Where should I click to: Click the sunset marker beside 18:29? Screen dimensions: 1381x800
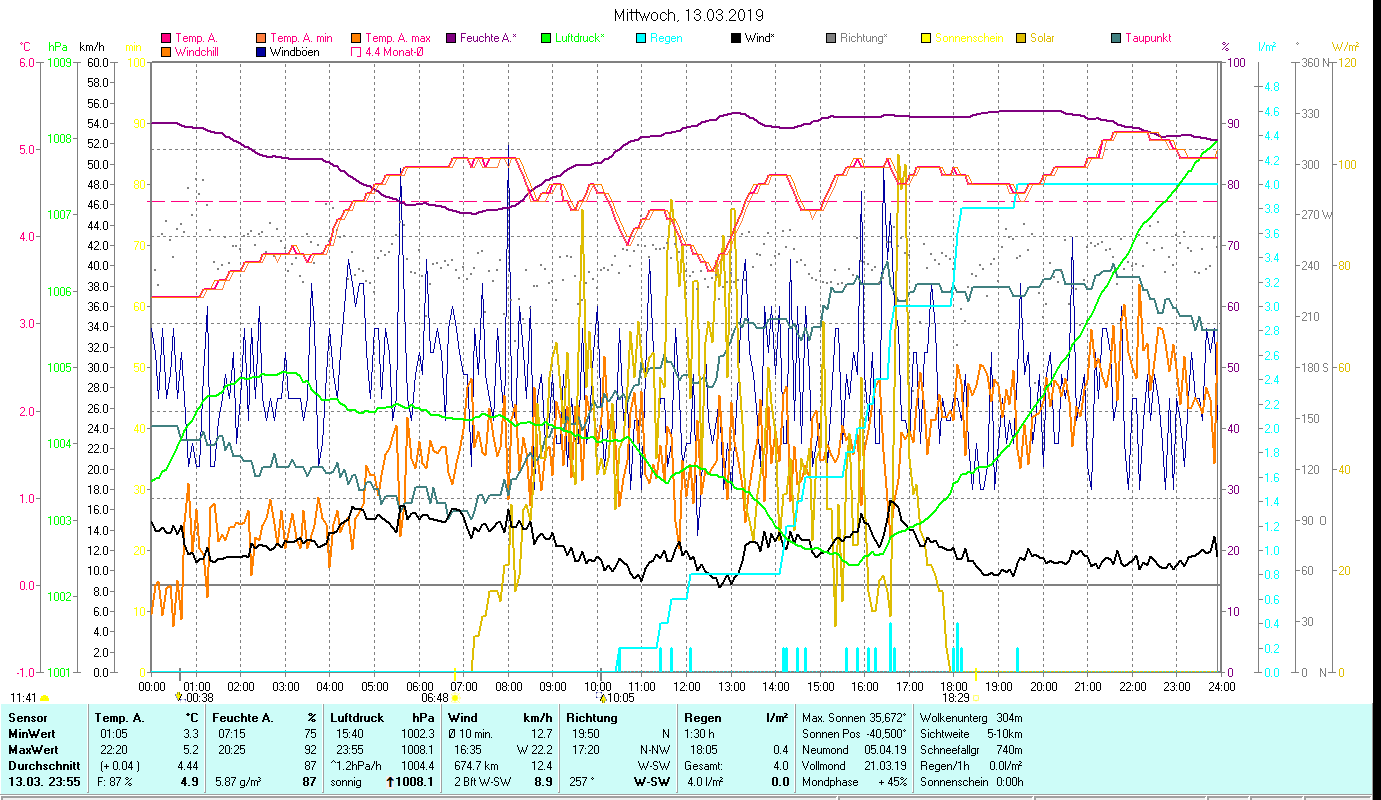pyautogui.click(x=977, y=698)
